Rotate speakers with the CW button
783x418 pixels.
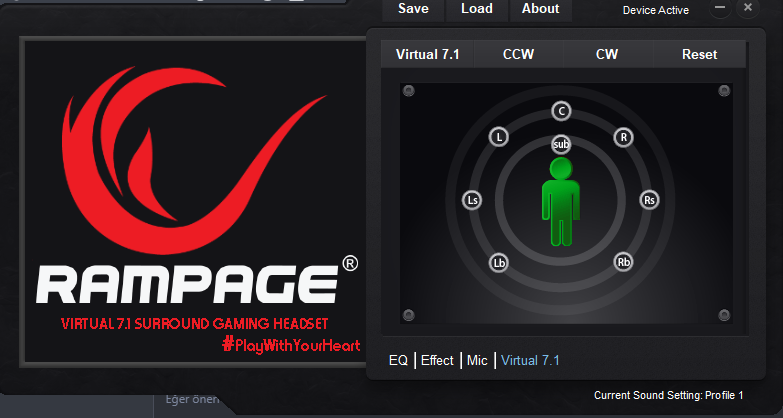pos(608,54)
